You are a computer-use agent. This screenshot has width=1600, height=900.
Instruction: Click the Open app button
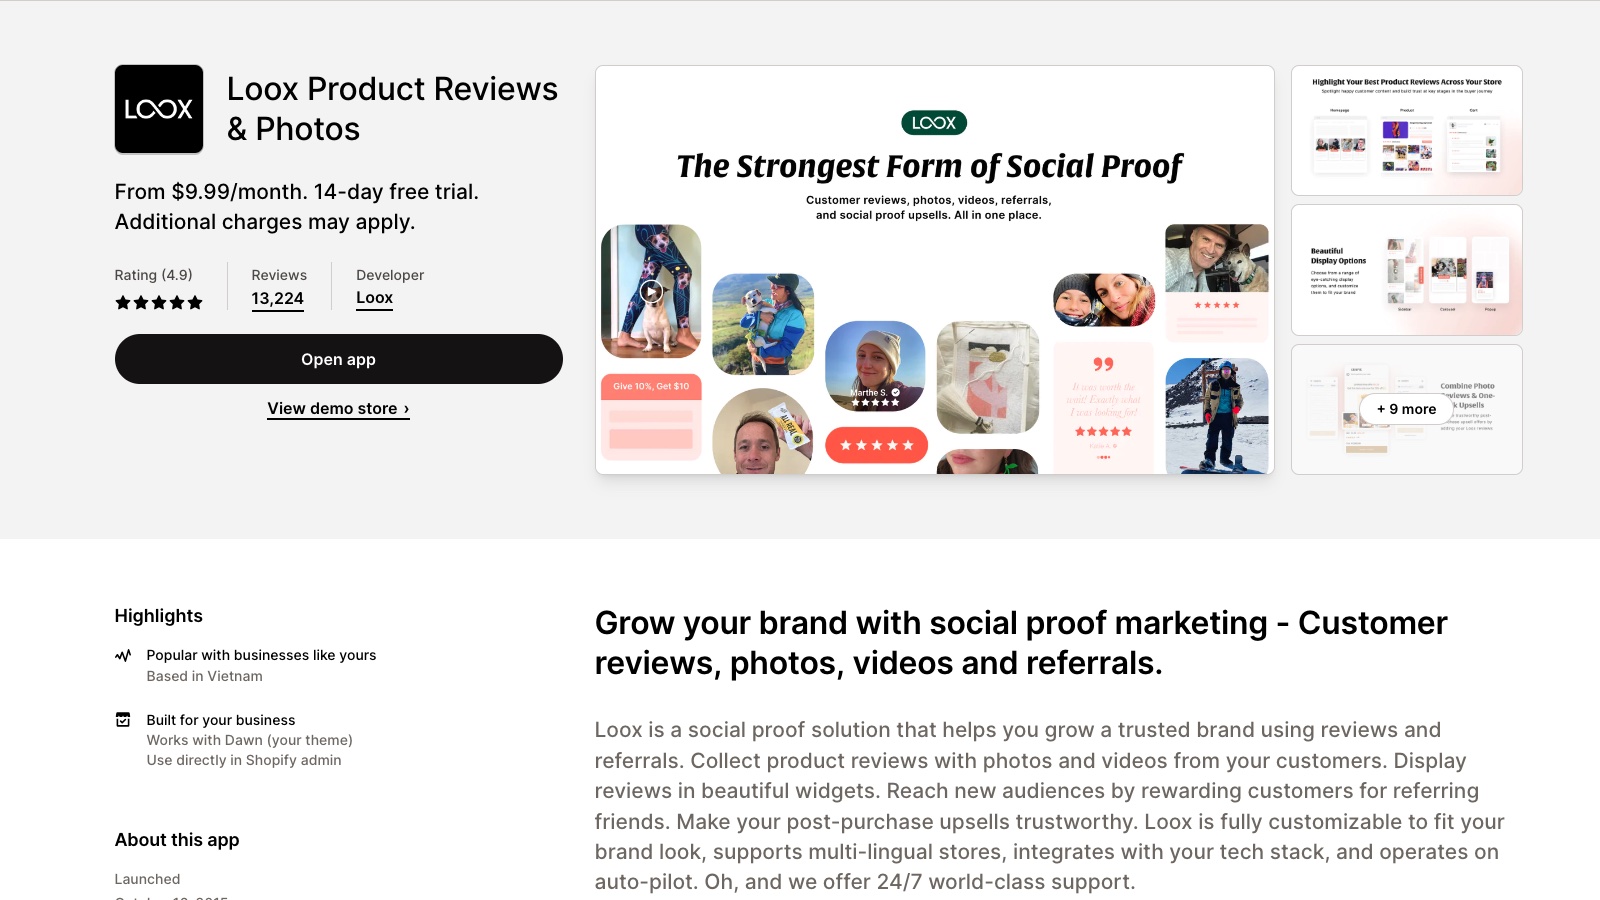[338, 359]
